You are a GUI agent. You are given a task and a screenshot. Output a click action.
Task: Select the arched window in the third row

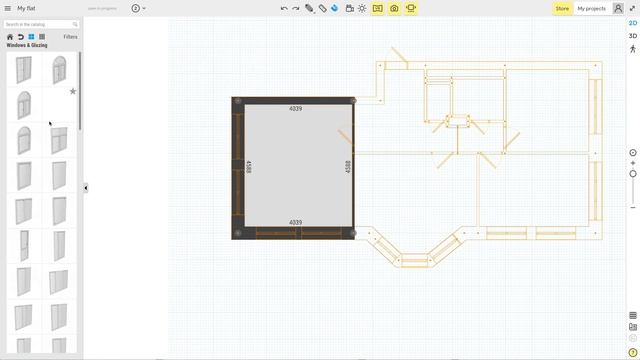pyautogui.click(x=24, y=140)
